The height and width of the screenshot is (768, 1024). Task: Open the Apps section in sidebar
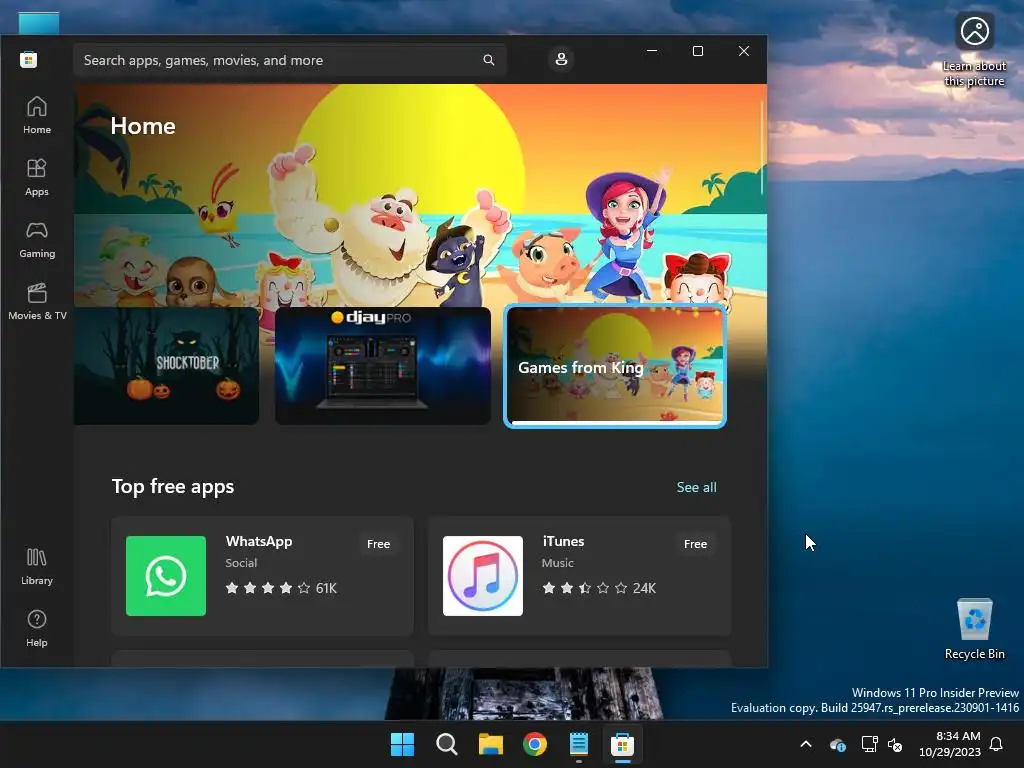point(37,178)
